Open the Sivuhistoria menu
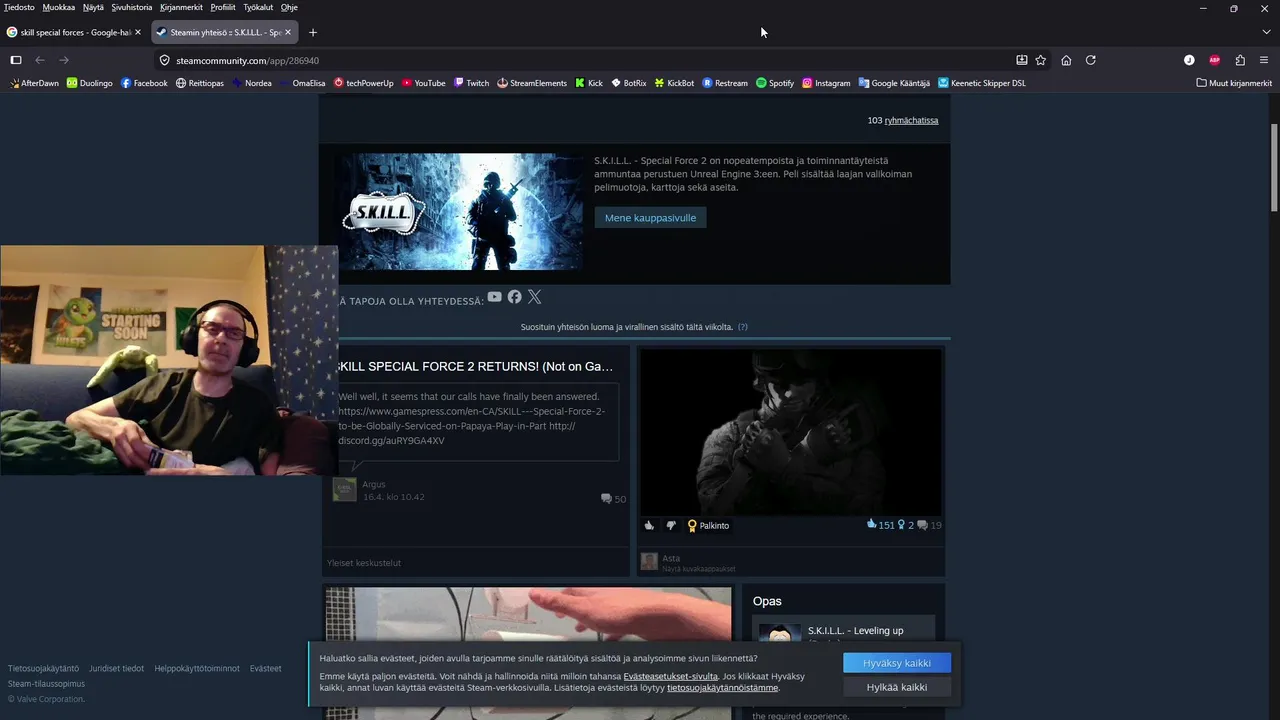1280x720 pixels. tap(132, 7)
